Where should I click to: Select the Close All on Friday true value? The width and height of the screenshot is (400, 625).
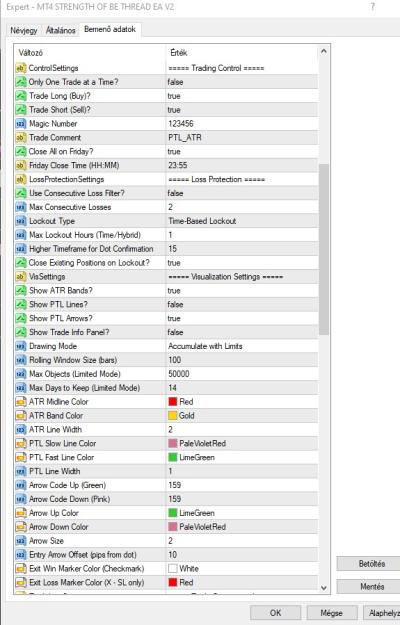click(x=174, y=151)
